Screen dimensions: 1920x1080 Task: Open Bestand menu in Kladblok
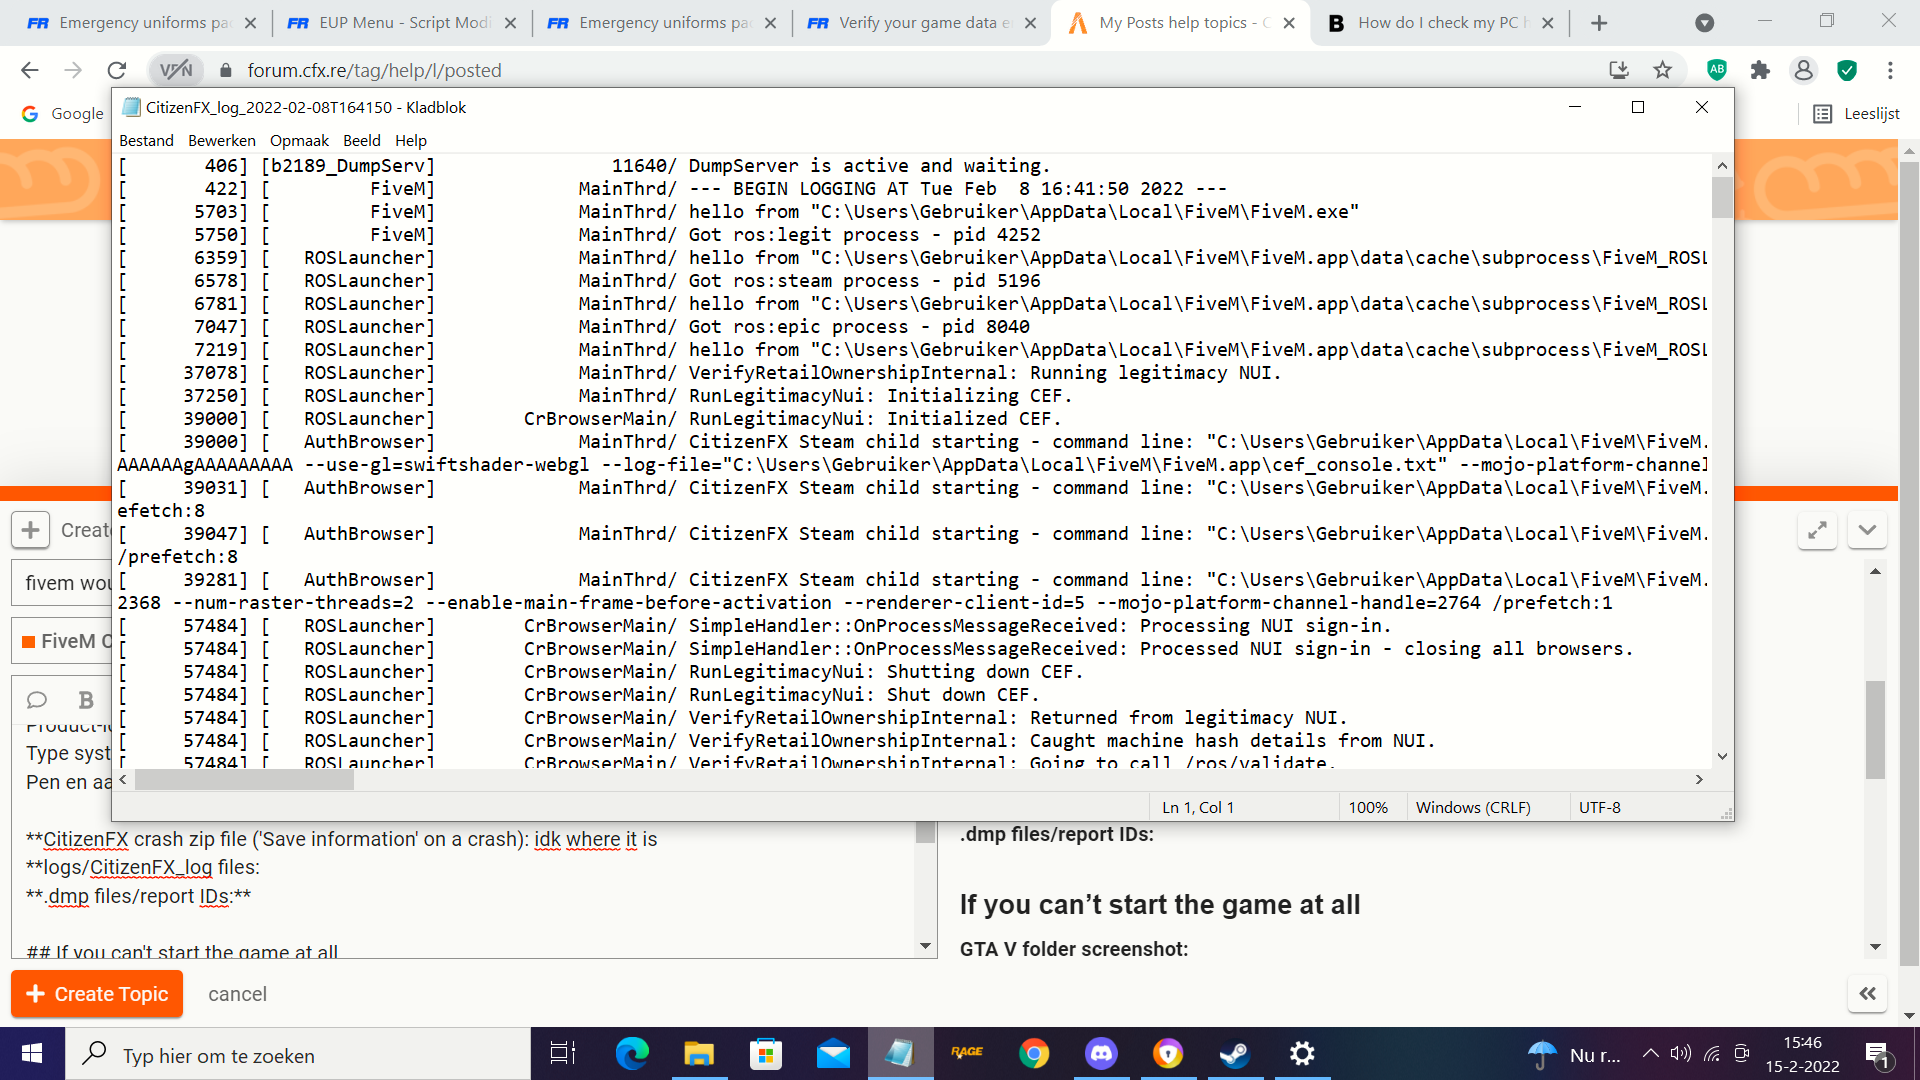point(146,141)
